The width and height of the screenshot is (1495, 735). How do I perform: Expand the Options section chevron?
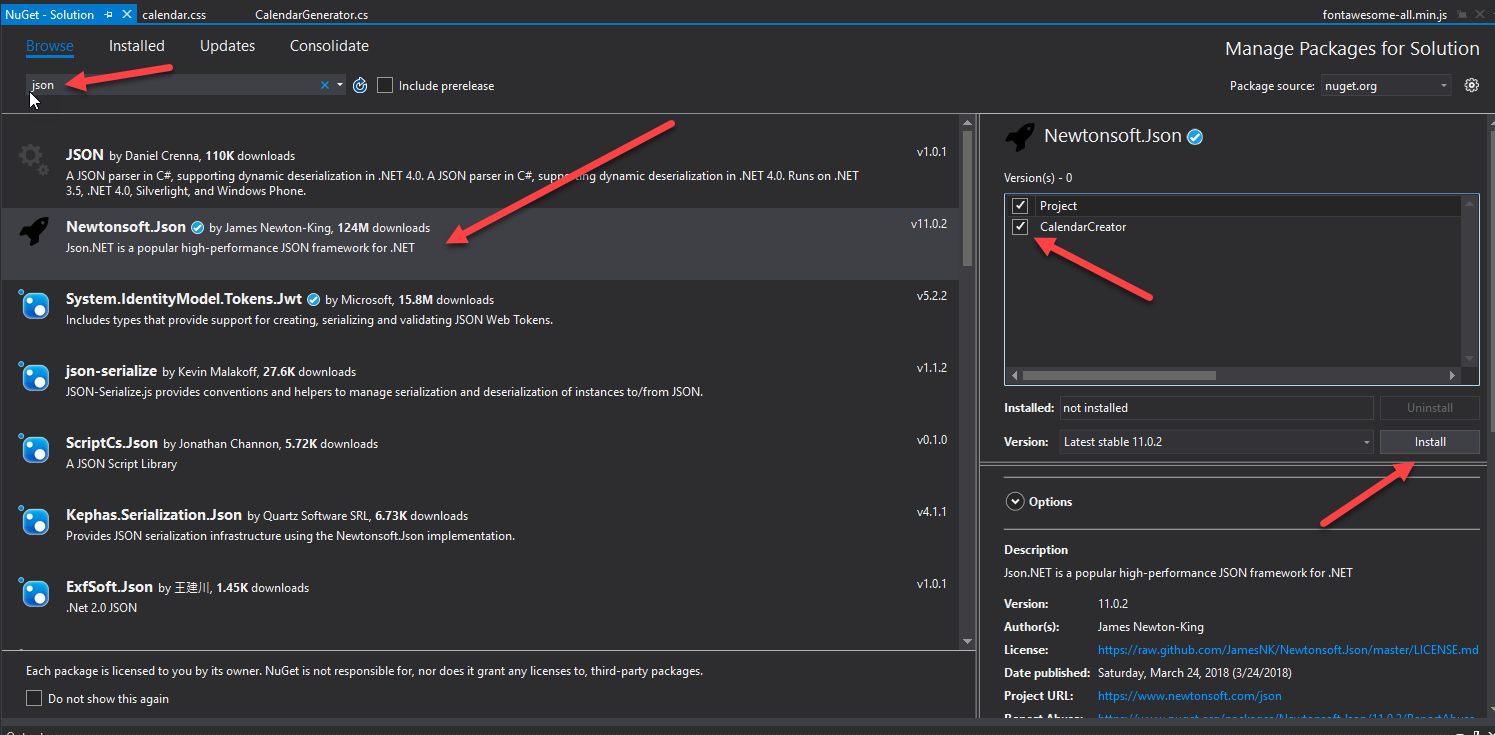click(x=1015, y=502)
